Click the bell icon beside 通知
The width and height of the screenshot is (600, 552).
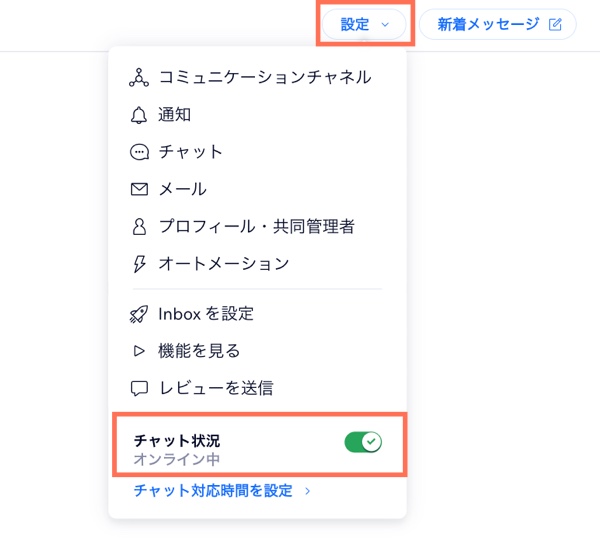pos(139,115)
